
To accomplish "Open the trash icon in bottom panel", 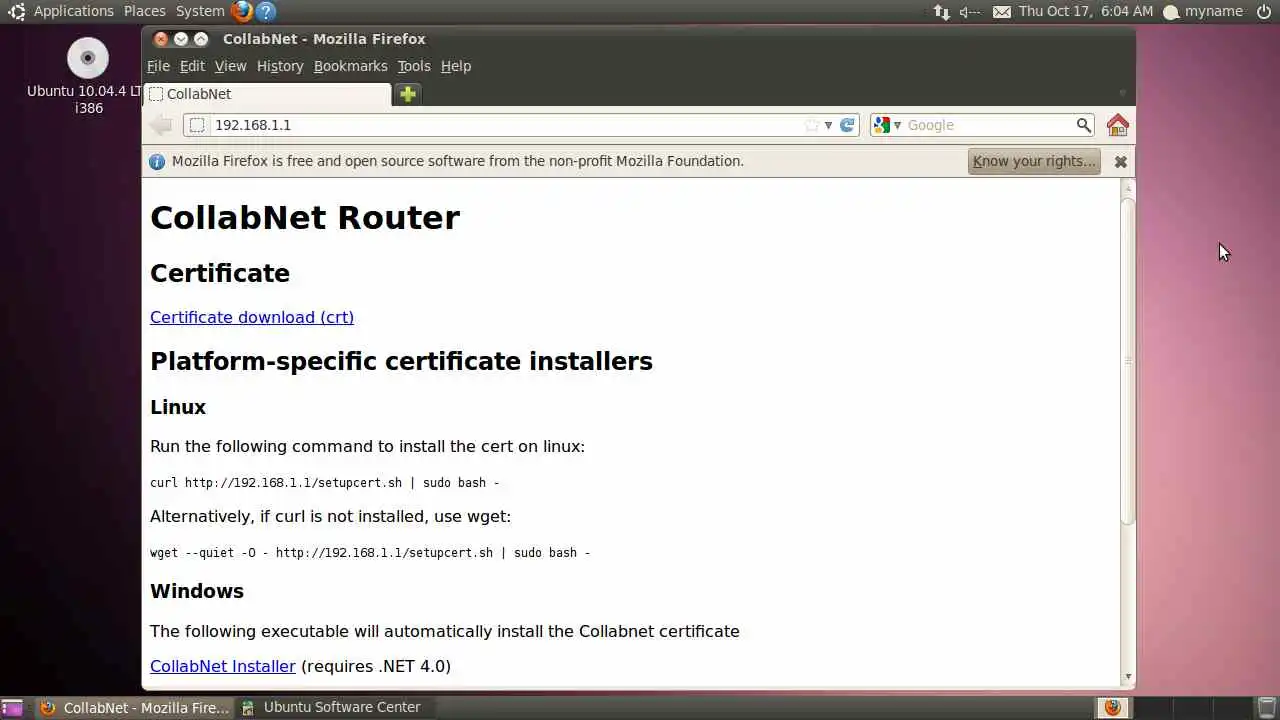I will (1266, 707).
